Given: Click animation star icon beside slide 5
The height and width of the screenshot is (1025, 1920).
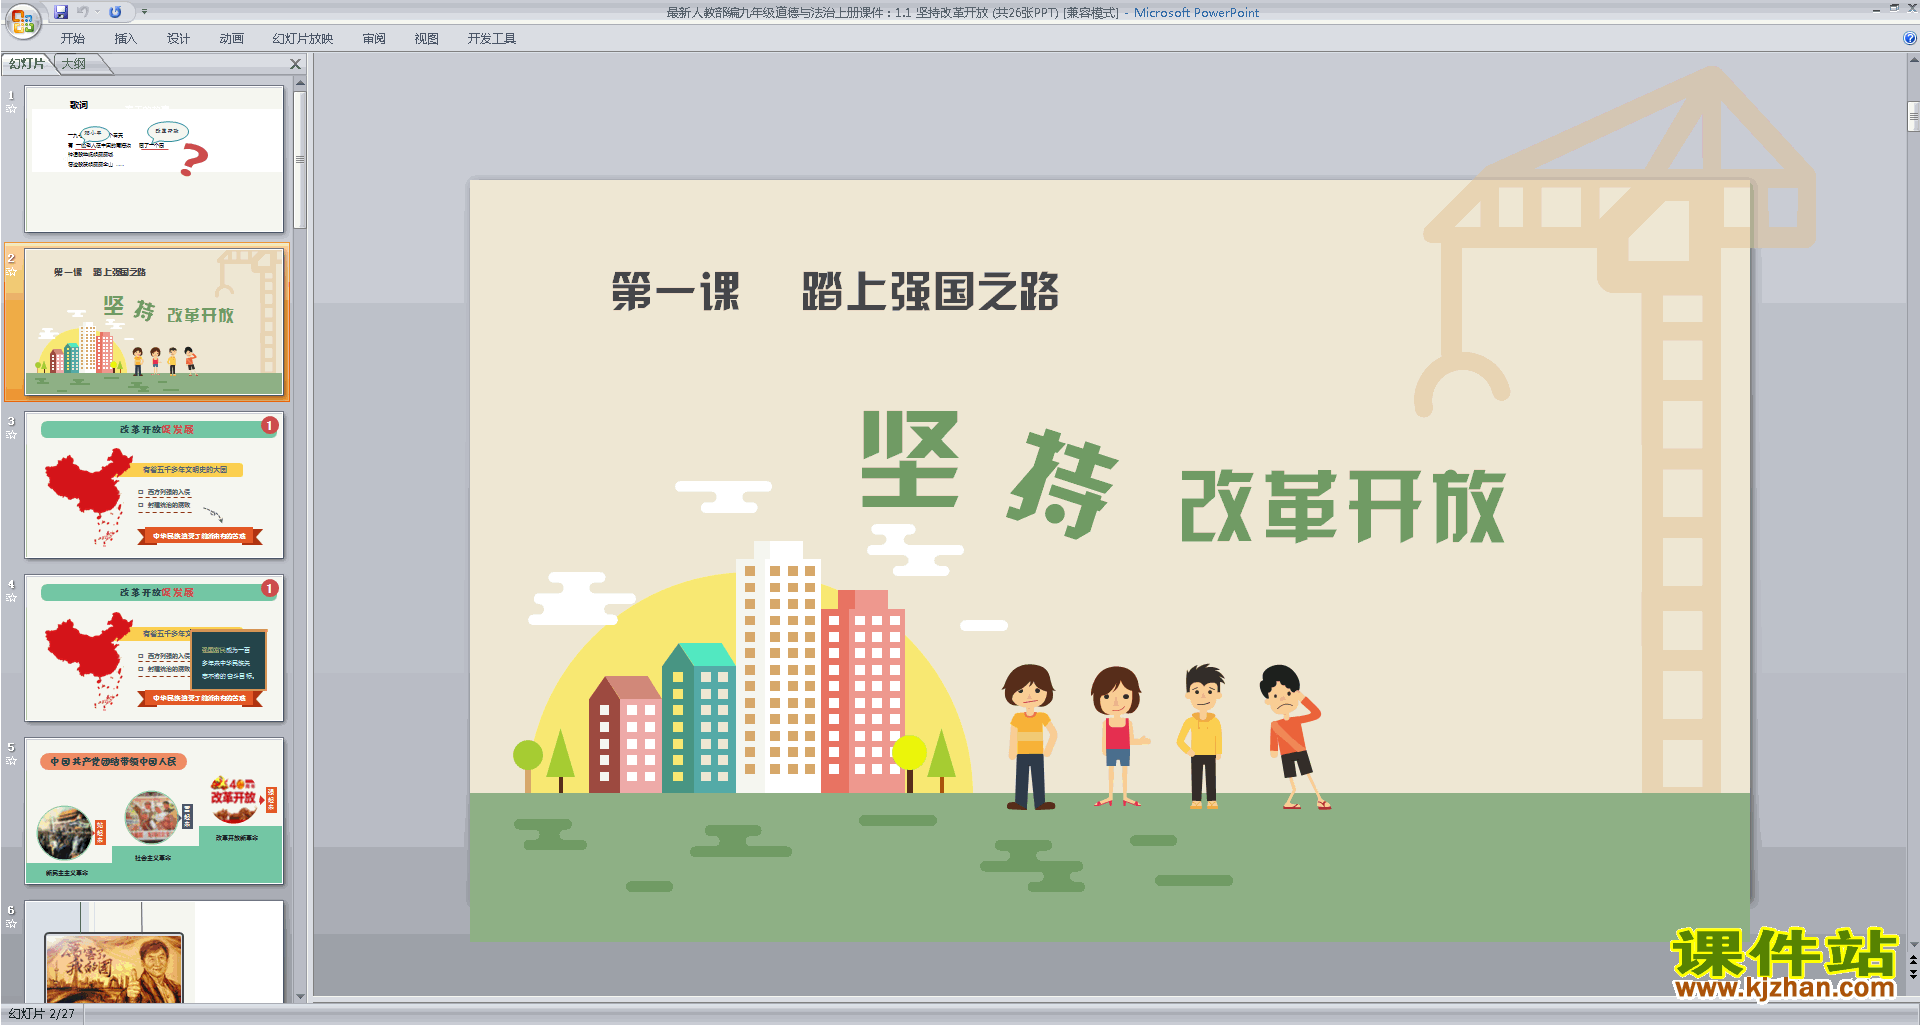Looking at the screenshot, I should pos(11,760).
